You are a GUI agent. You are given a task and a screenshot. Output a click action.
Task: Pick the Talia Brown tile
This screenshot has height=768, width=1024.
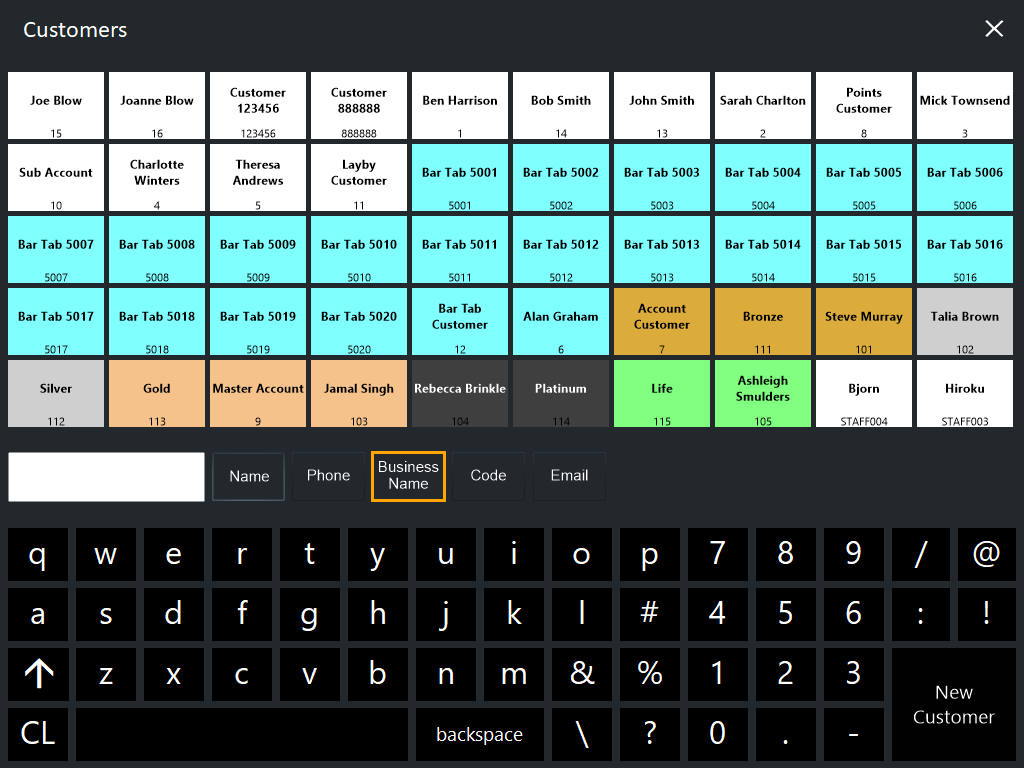tap(965, 321)
